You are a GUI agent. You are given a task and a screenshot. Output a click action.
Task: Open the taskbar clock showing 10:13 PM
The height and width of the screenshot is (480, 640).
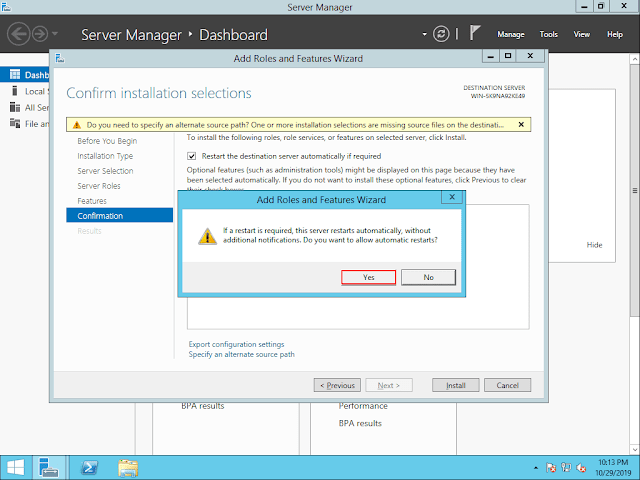coord(613,468)
